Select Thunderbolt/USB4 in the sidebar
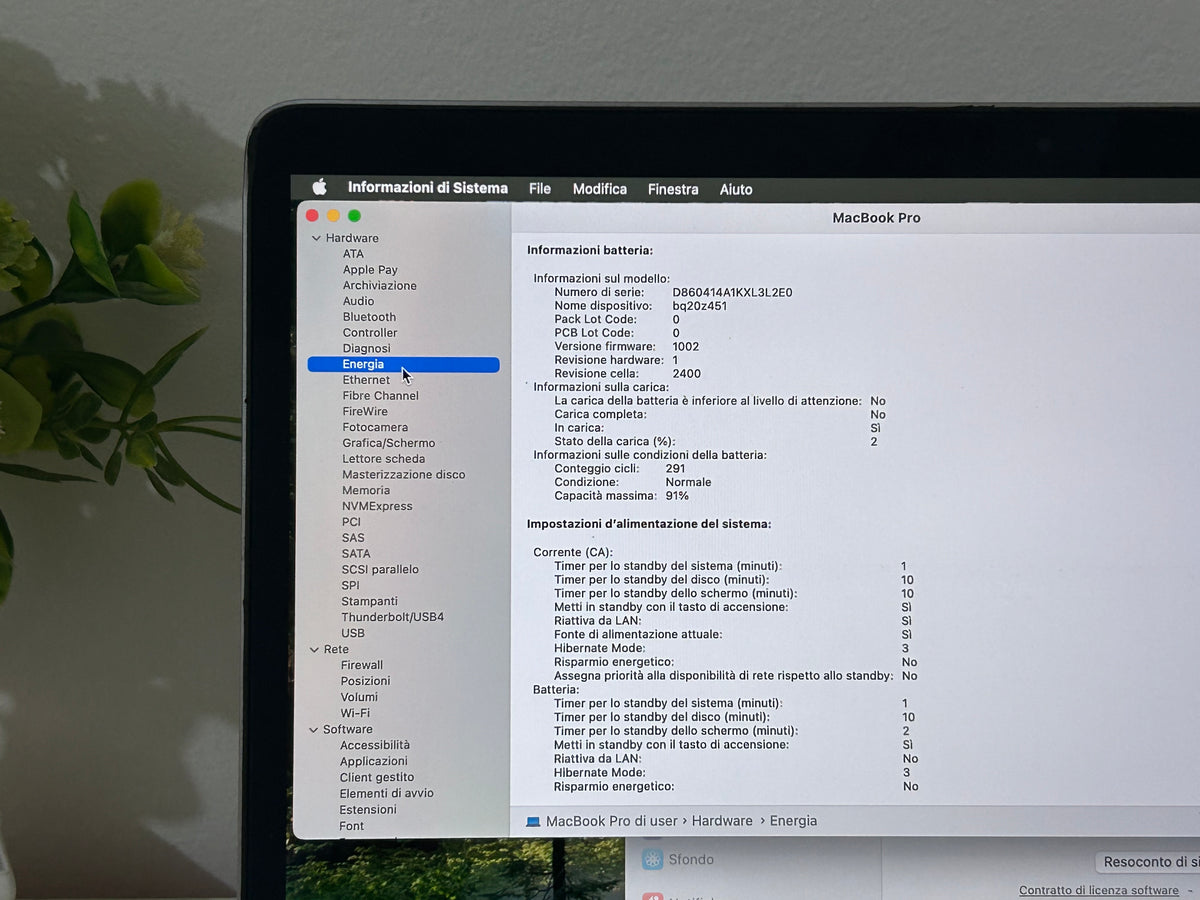 [392, 617]
